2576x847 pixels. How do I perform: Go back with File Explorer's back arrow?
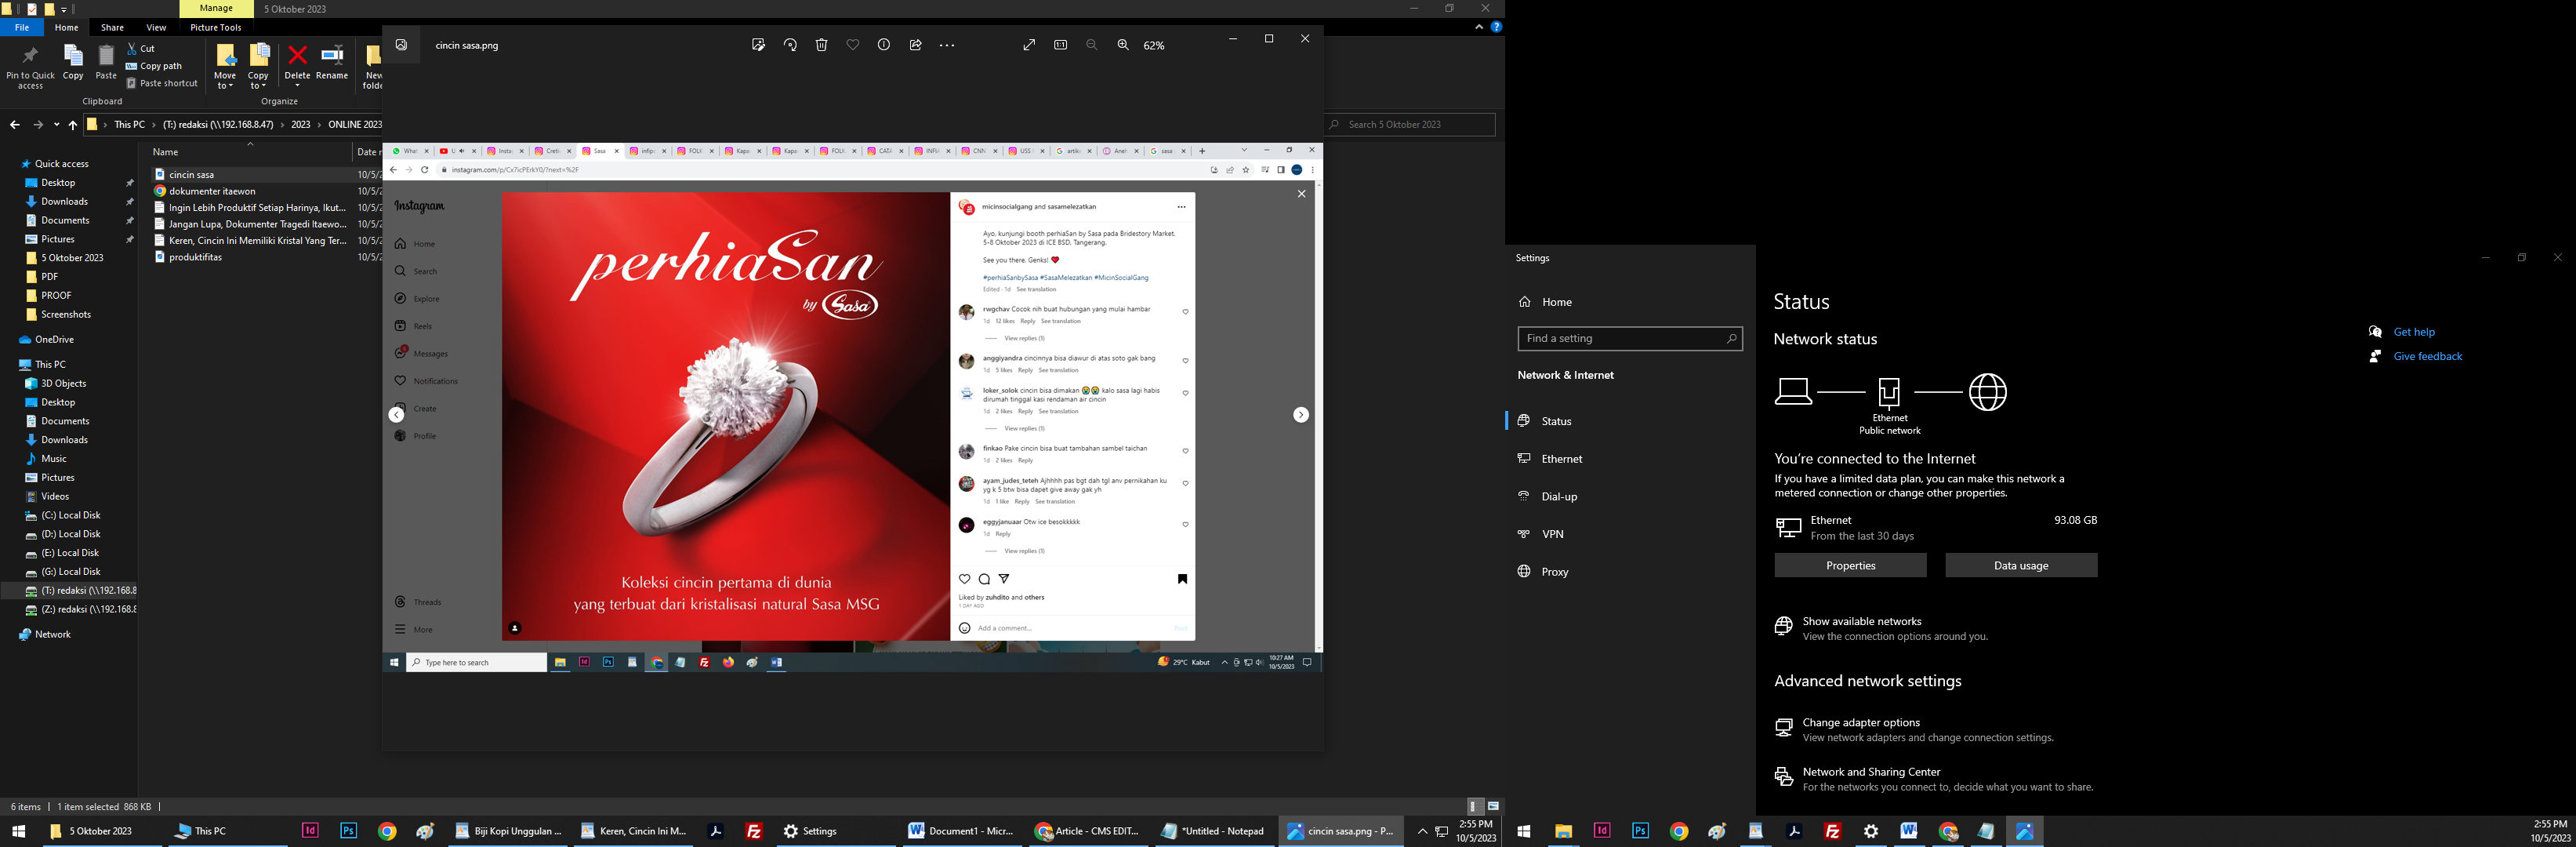(14, 125)
